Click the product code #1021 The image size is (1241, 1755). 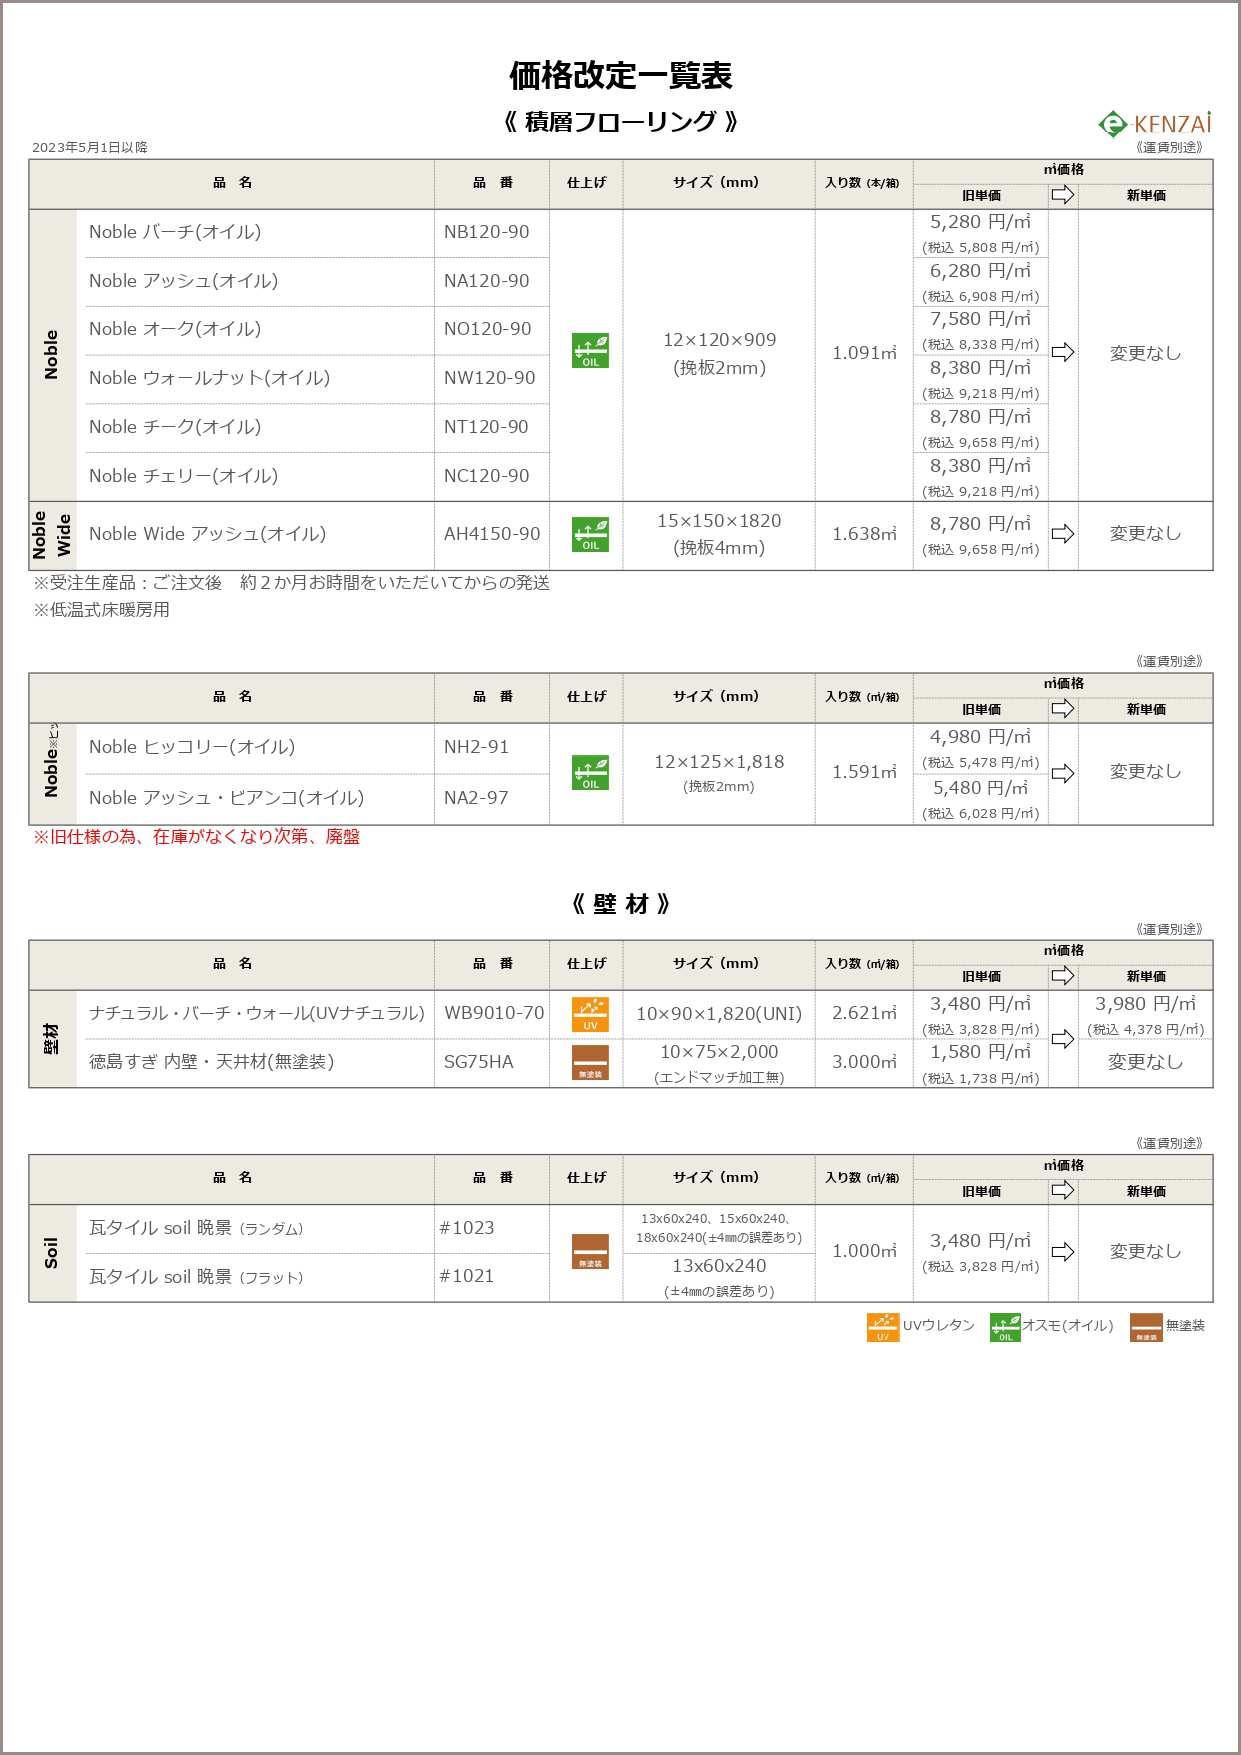(x=467, y=1276)
